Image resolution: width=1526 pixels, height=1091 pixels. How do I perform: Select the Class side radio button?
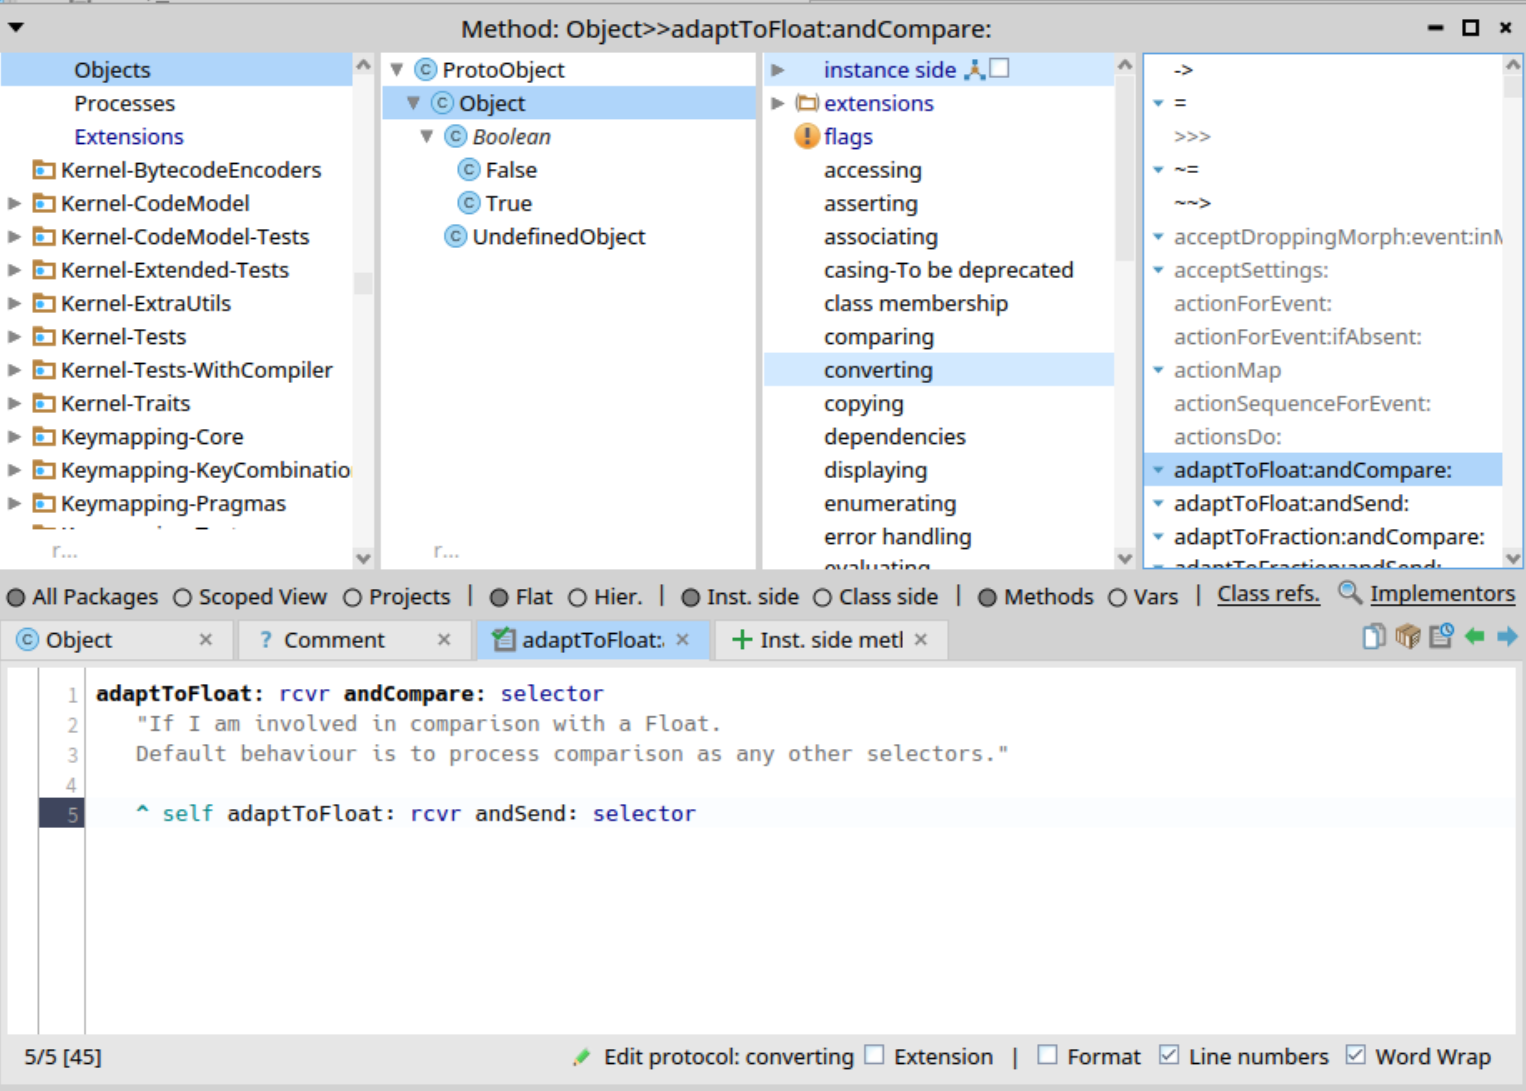pyautogui.click(x=822, y=598)
